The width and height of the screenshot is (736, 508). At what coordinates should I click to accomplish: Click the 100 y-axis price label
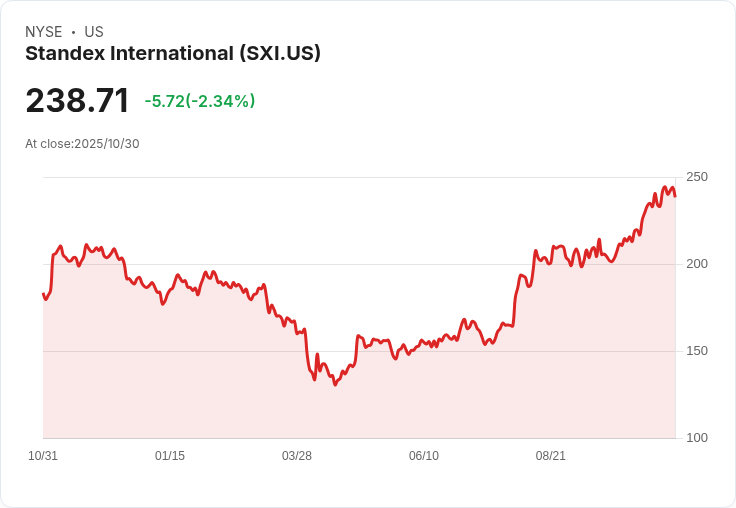pyautogui.click(x=697, y=438)
